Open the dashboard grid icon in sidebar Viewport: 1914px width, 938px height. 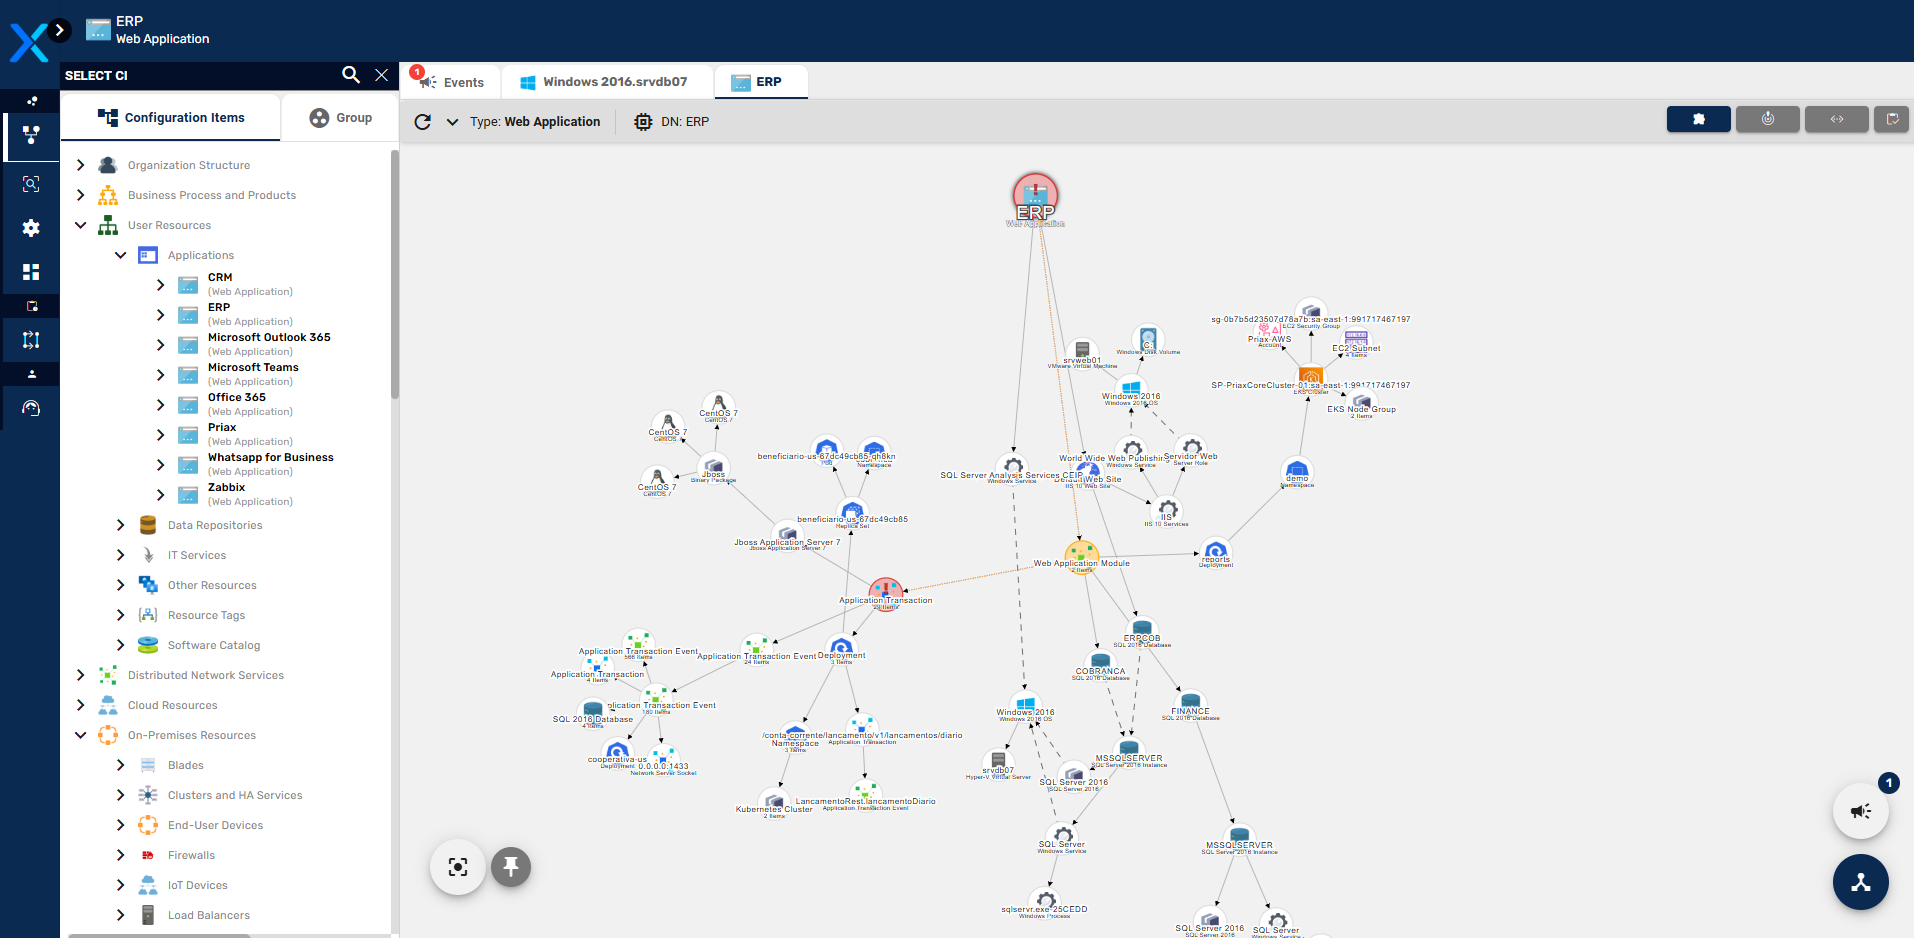point(31,272)
